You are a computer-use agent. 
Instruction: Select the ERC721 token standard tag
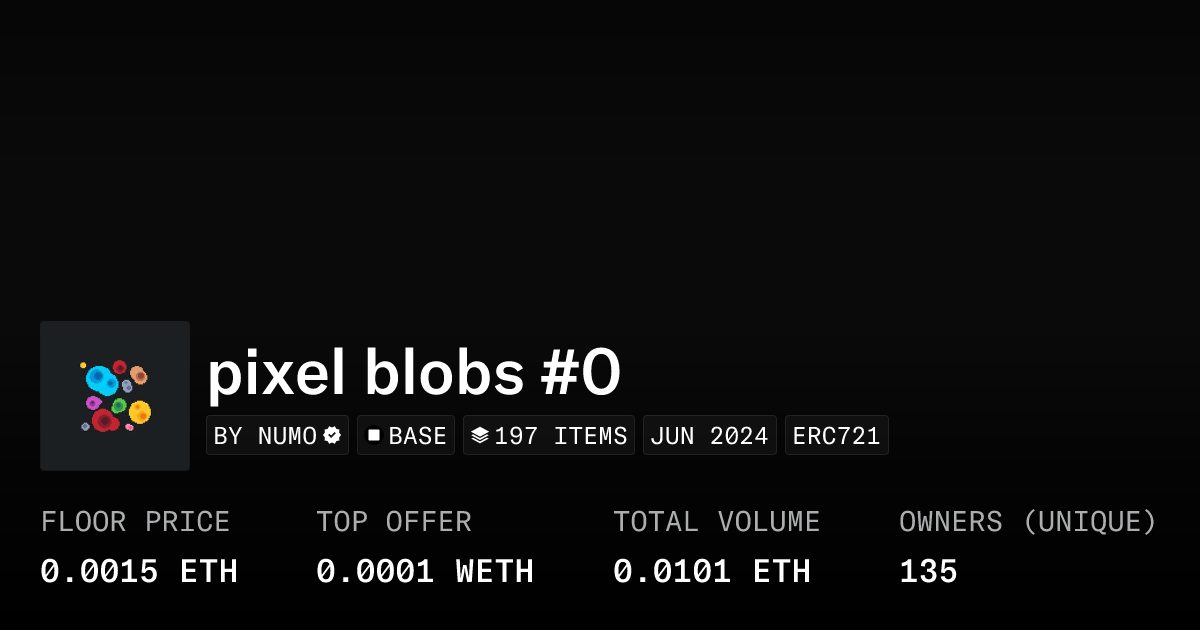(x=836, y=436)
